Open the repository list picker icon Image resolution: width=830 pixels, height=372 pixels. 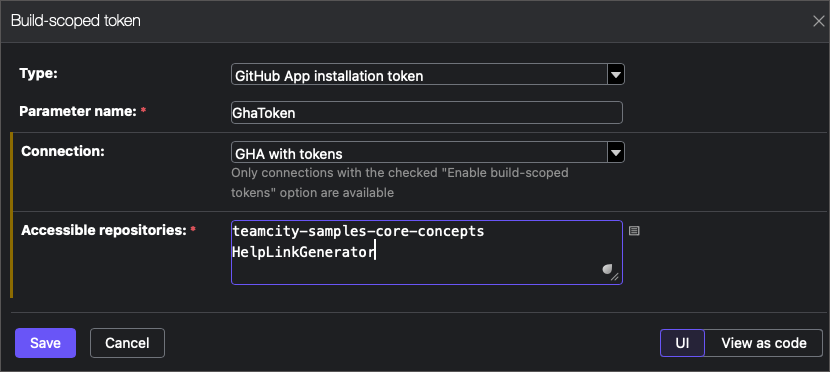[634, 231]
